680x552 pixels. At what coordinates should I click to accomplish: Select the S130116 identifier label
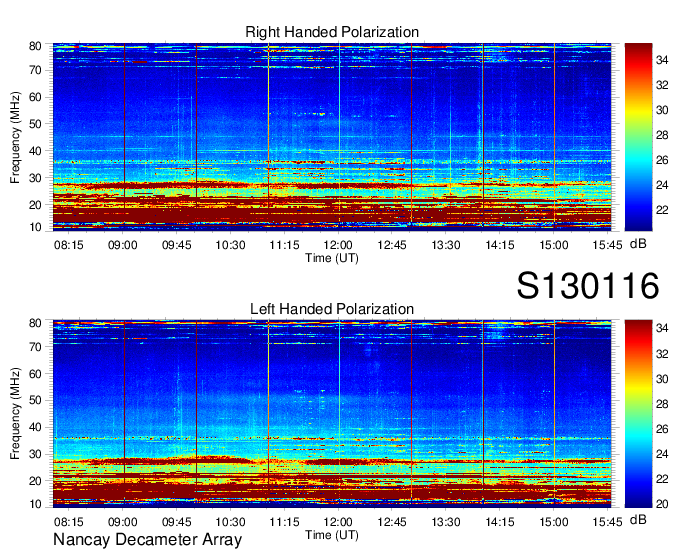[588, 286]
